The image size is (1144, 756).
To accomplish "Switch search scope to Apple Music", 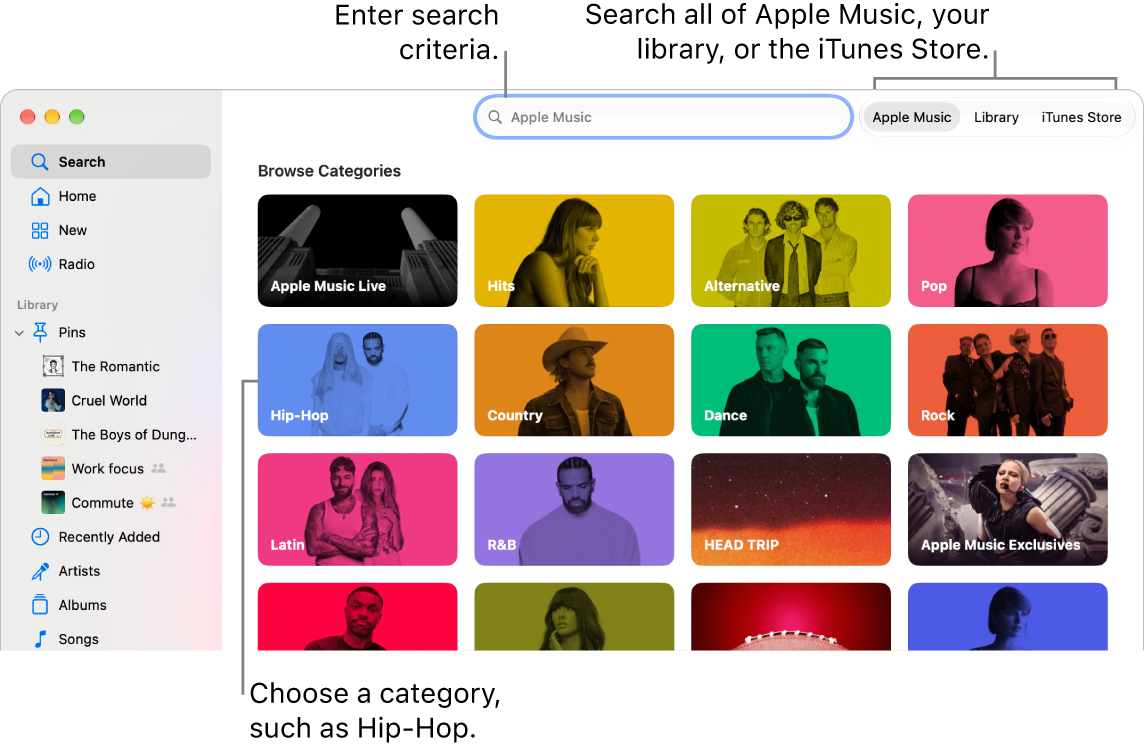I will click(x=911, y=117).
